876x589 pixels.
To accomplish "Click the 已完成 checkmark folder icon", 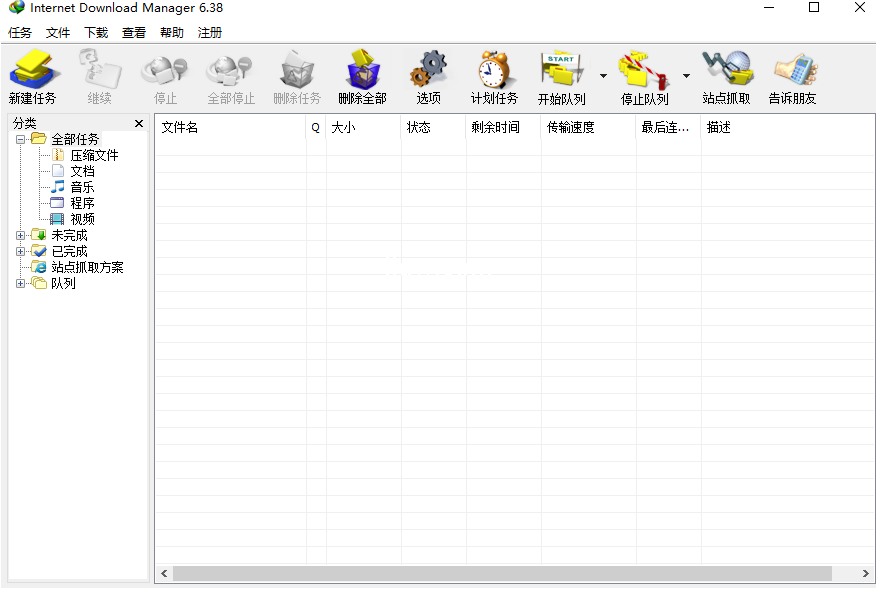I will tap(39, 250).
